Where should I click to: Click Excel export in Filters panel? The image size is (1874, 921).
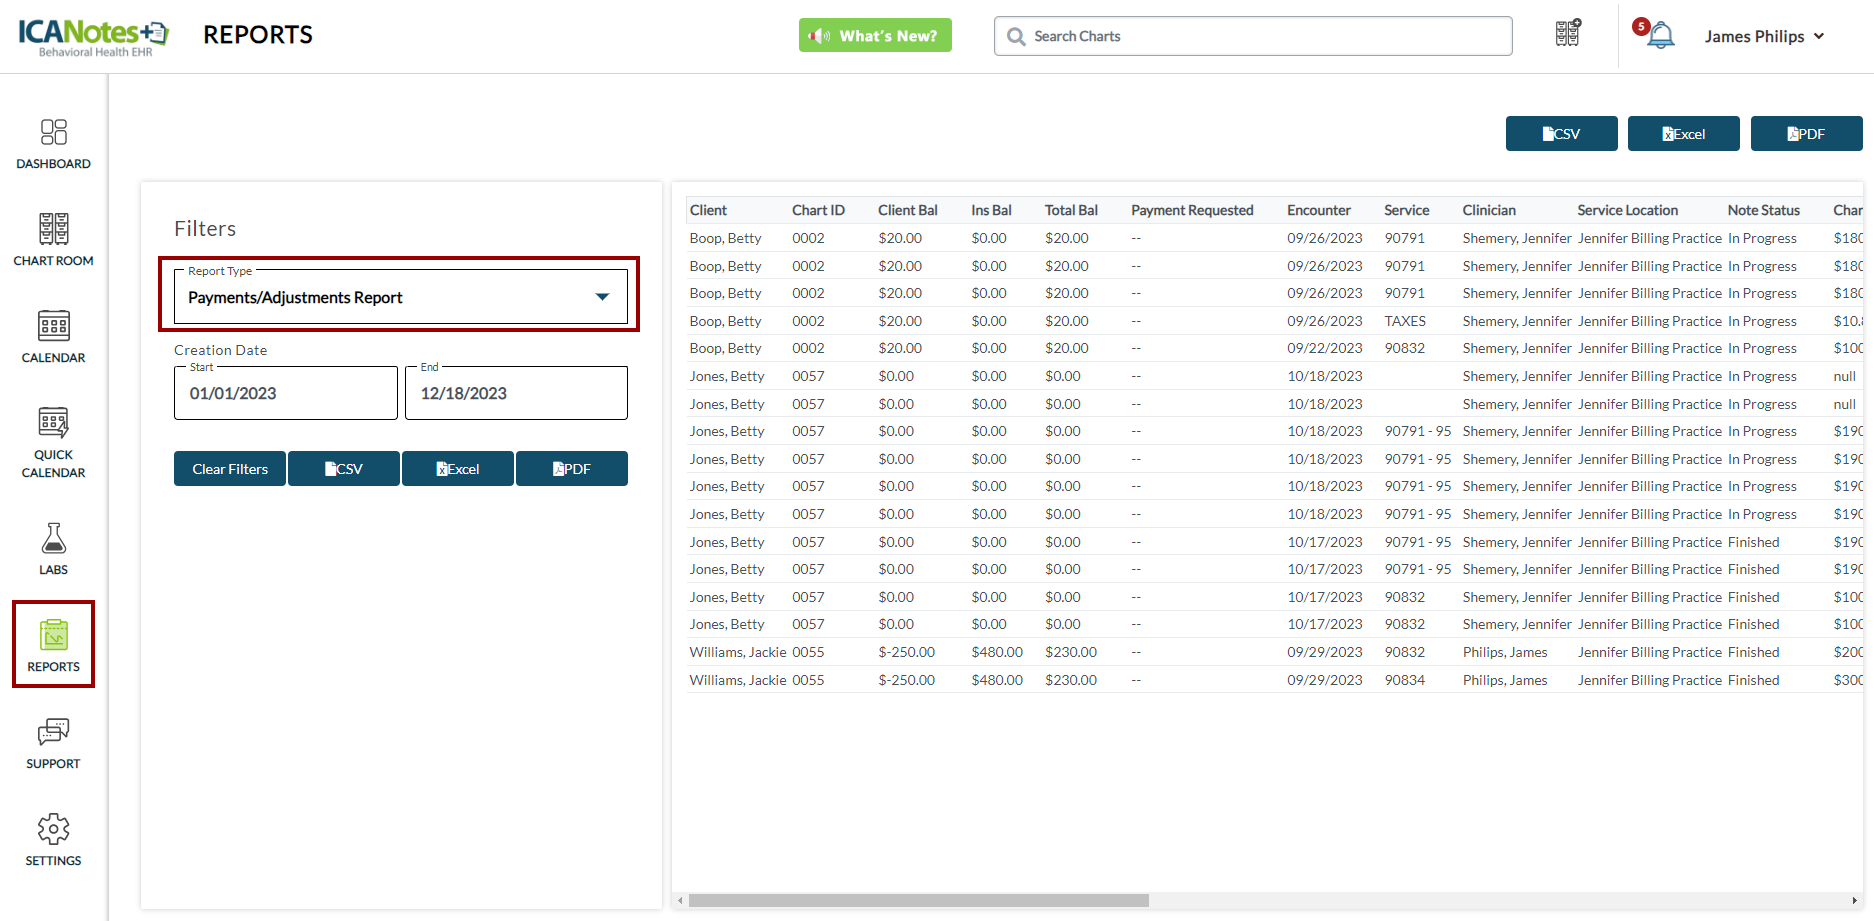458,469
